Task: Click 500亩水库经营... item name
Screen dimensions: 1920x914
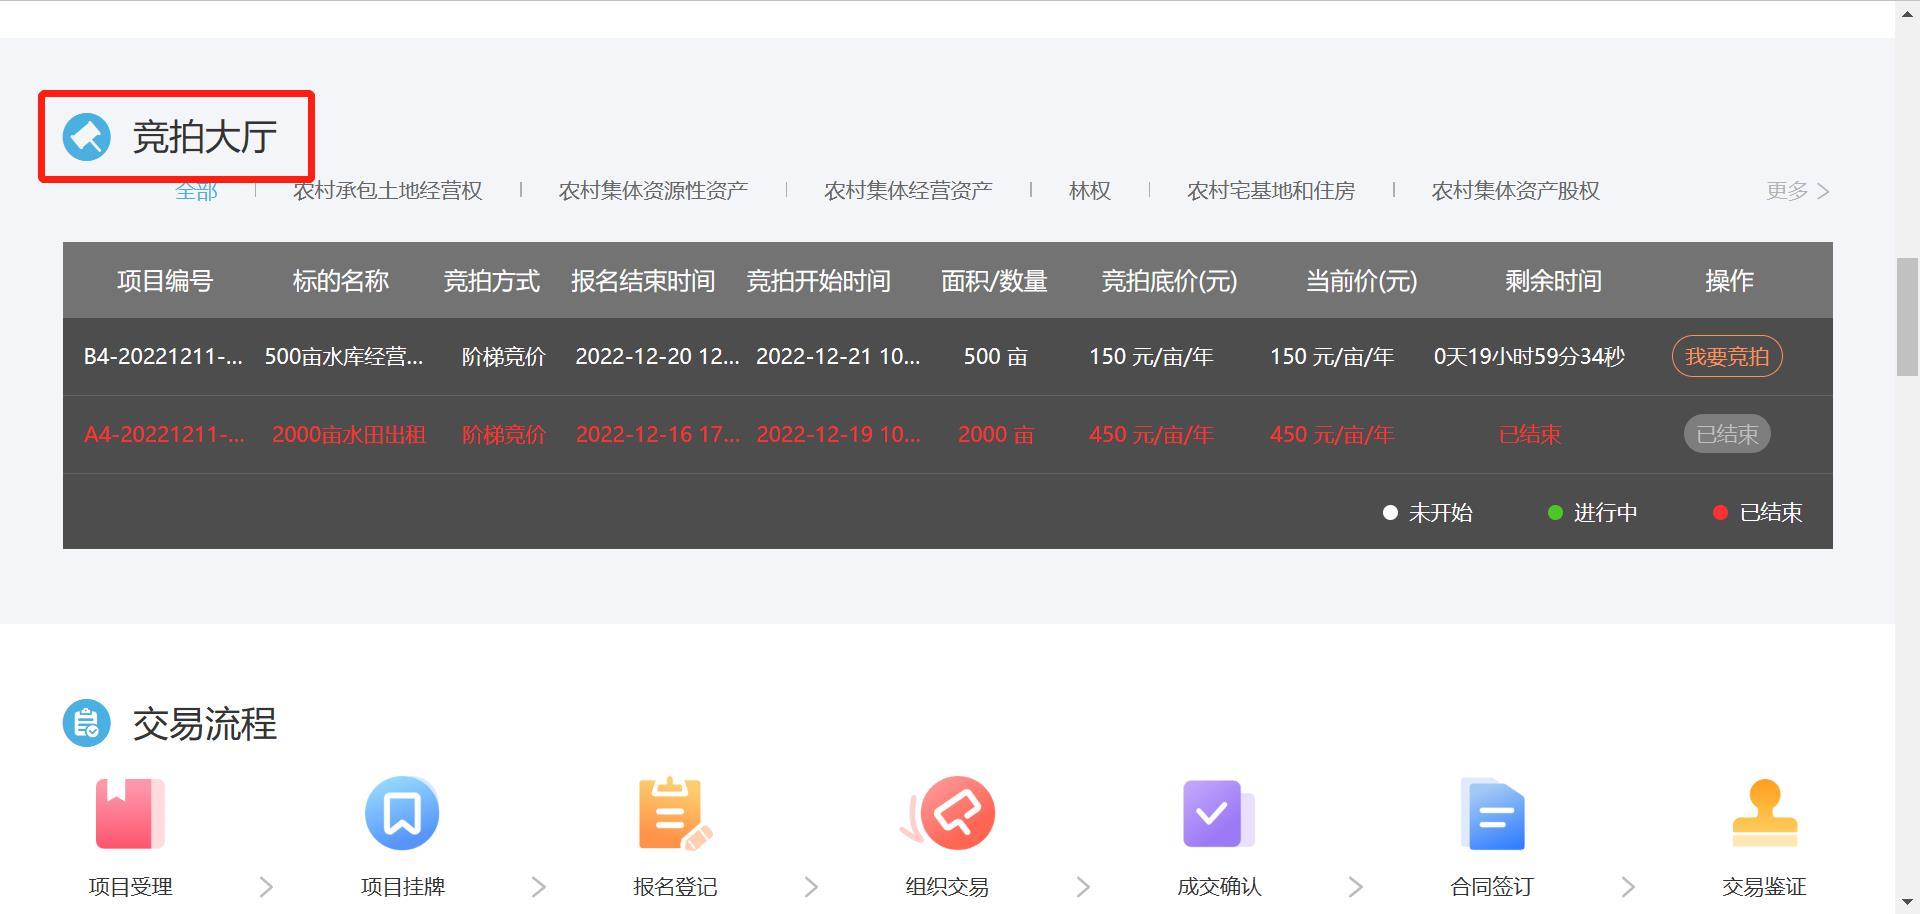Action: click(x=344, y=357)
